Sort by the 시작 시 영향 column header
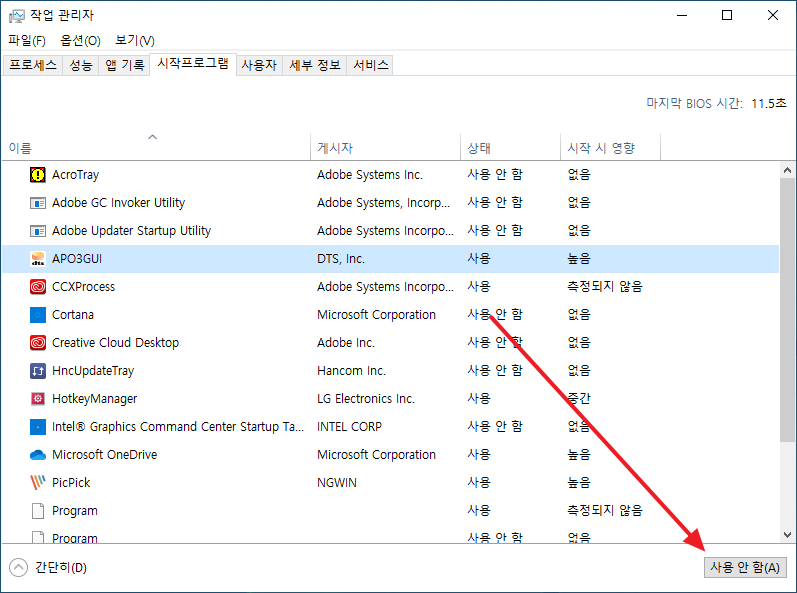The width and height of the screenshot is (797, 593). click(x=610, y=147)
